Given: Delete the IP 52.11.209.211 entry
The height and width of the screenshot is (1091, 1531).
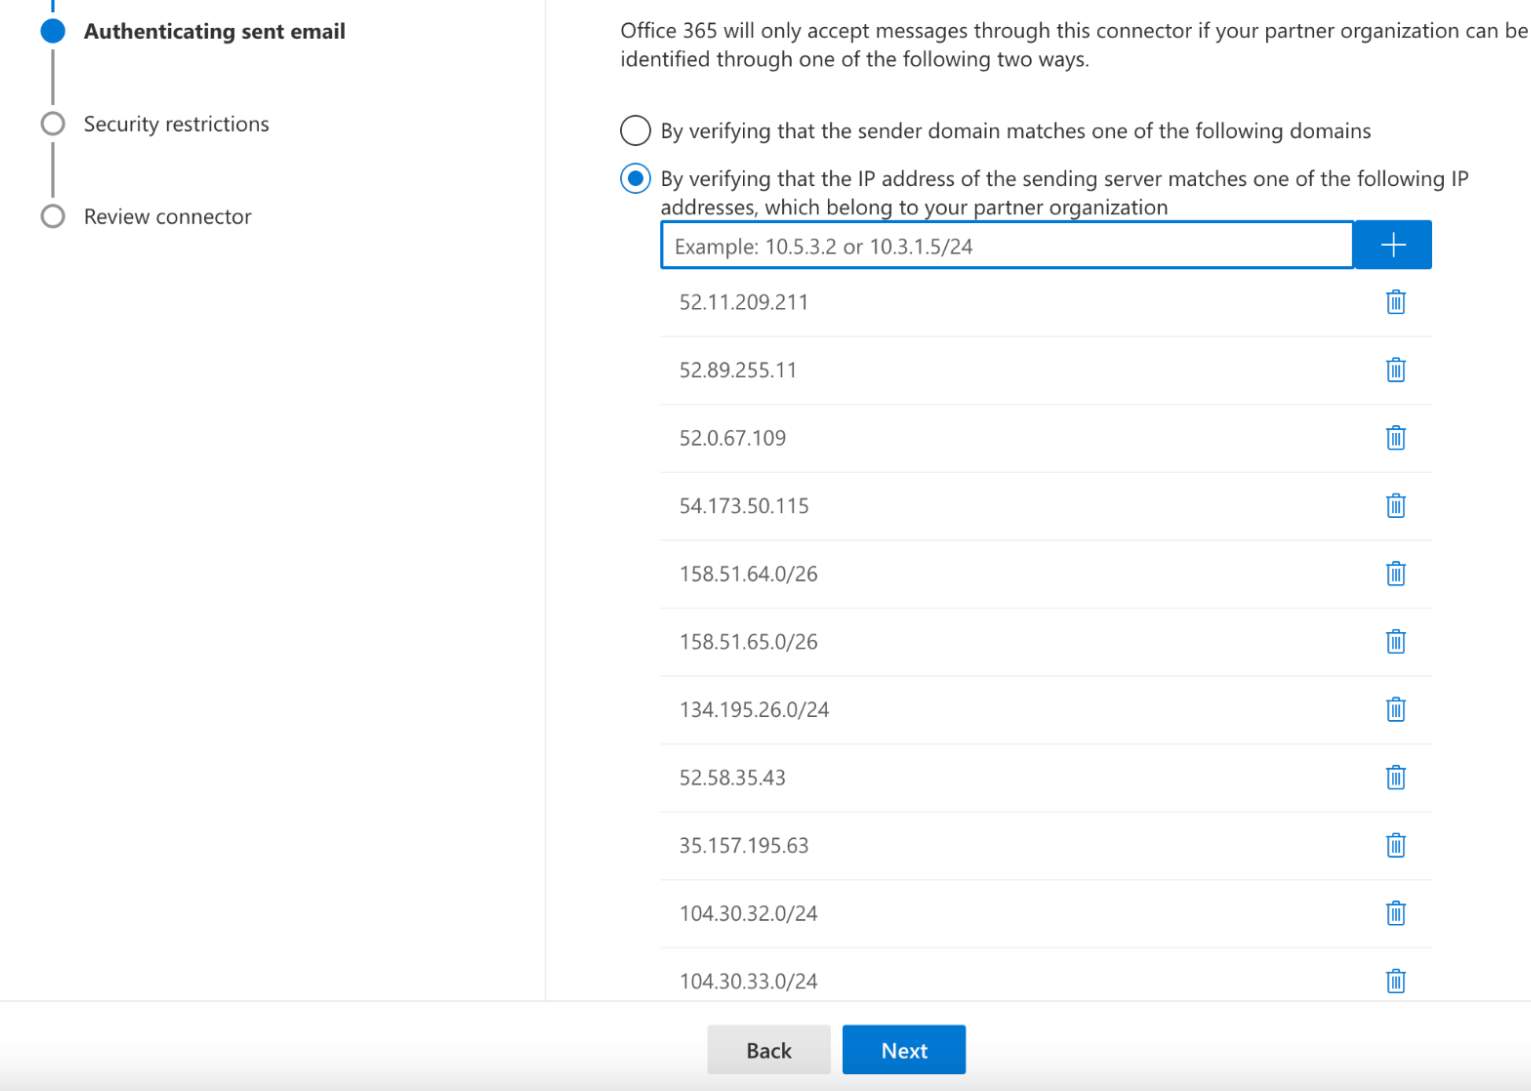Looking at the screenshot, I should point(1395,301).
